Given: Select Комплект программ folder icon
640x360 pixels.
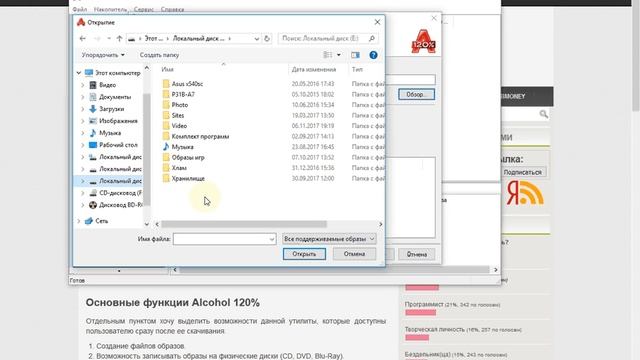Looking at the screenshot, I should (166, 136).
